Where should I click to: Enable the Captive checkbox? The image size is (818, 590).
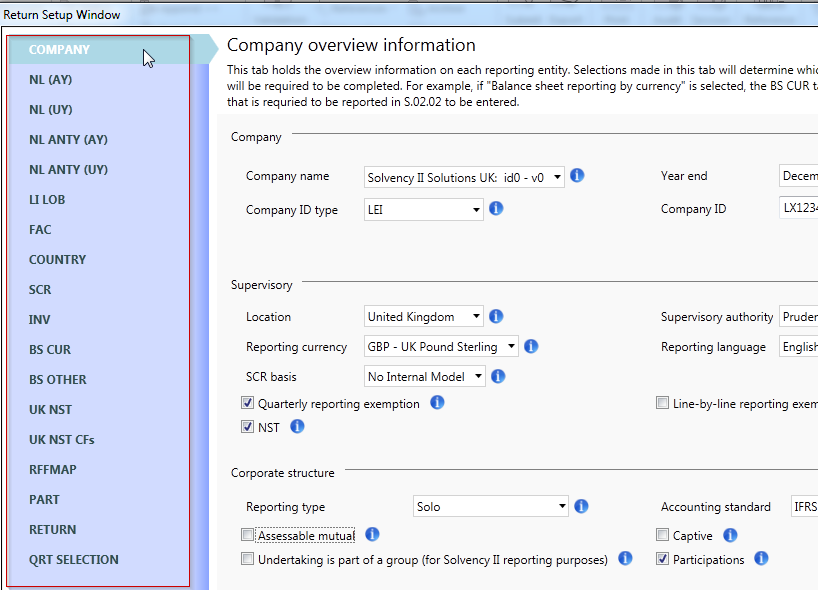pyautogui.click(x=662, y=534)
